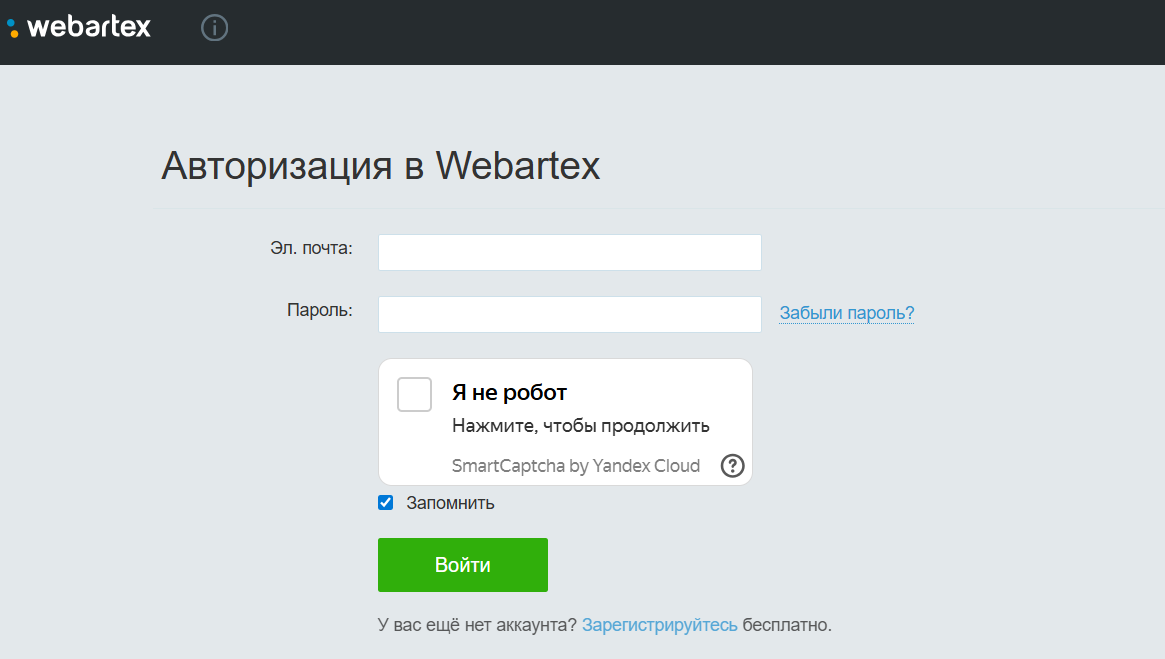Open the 'SmartCaptcha by Yandex Cloud' link
This screenshot has height=659, width=1165.
pos(576,465)
